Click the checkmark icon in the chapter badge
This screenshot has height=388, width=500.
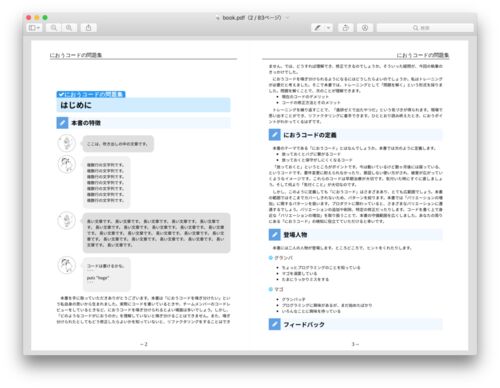pos(61,94)
